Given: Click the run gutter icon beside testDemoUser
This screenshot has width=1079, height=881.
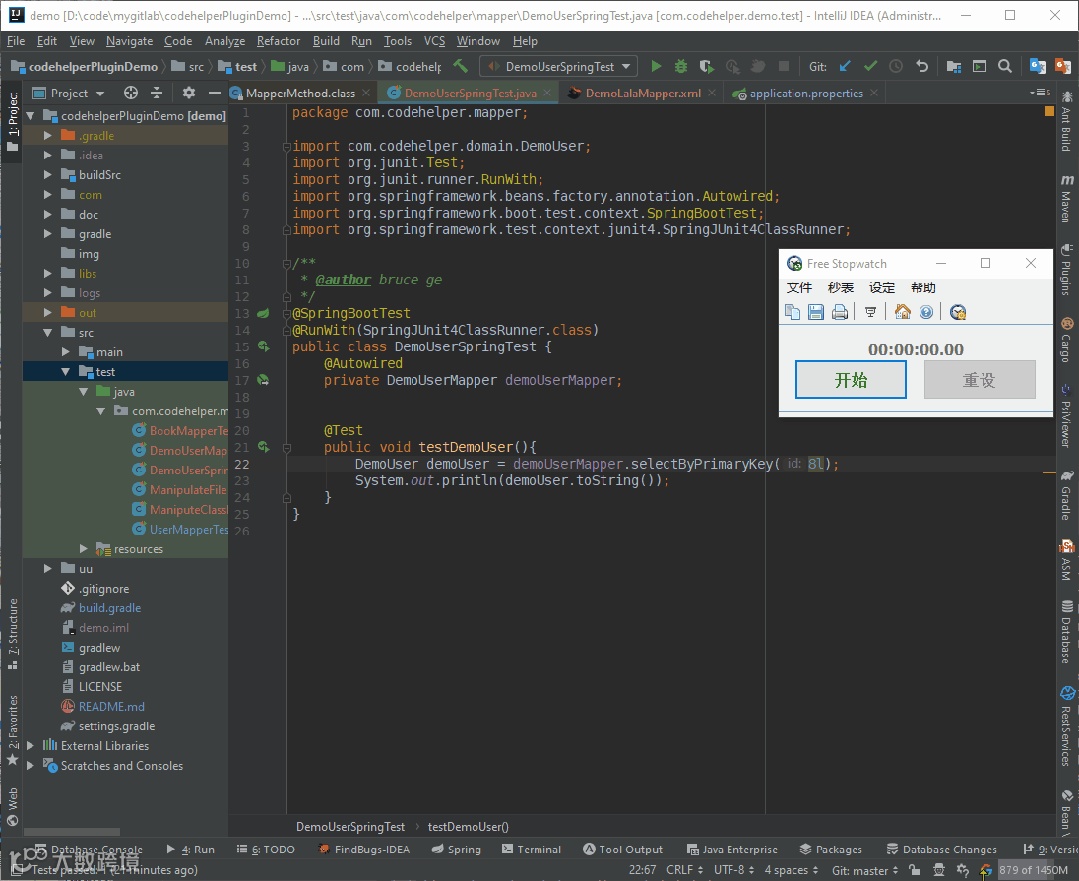Looking at the screenshot, I should click(x=264, y=447).
